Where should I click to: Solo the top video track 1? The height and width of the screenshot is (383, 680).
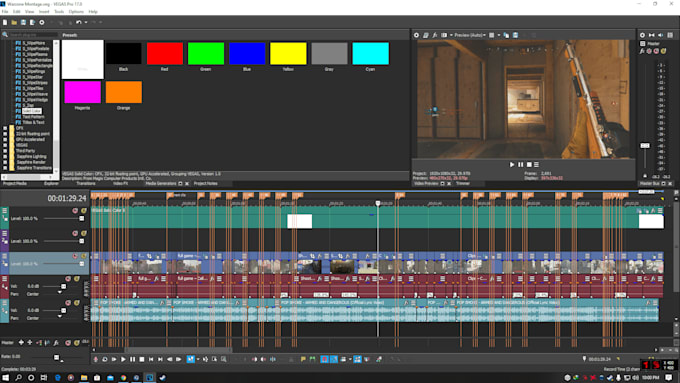84,211
